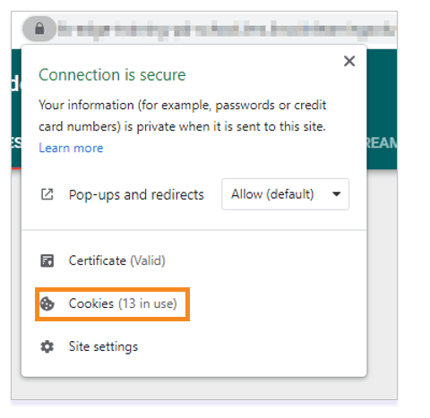Click the cookie icon
The height and width of the screenshot is (418, 430).
click(x=47, y=304)
